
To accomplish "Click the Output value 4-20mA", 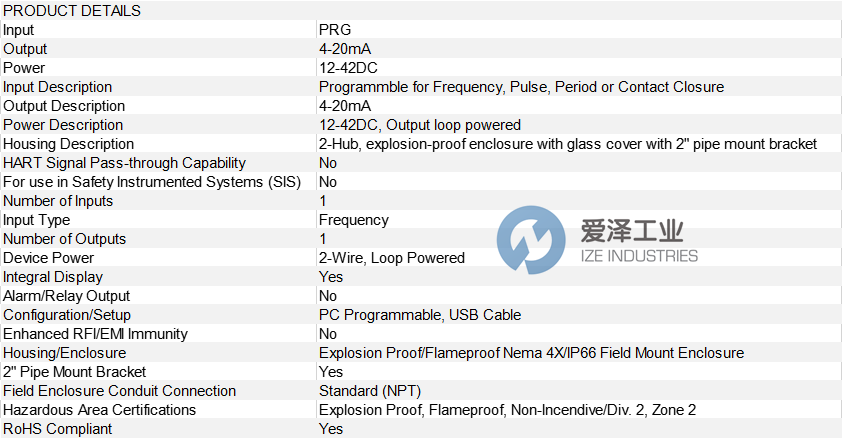I will click(345, 49).
